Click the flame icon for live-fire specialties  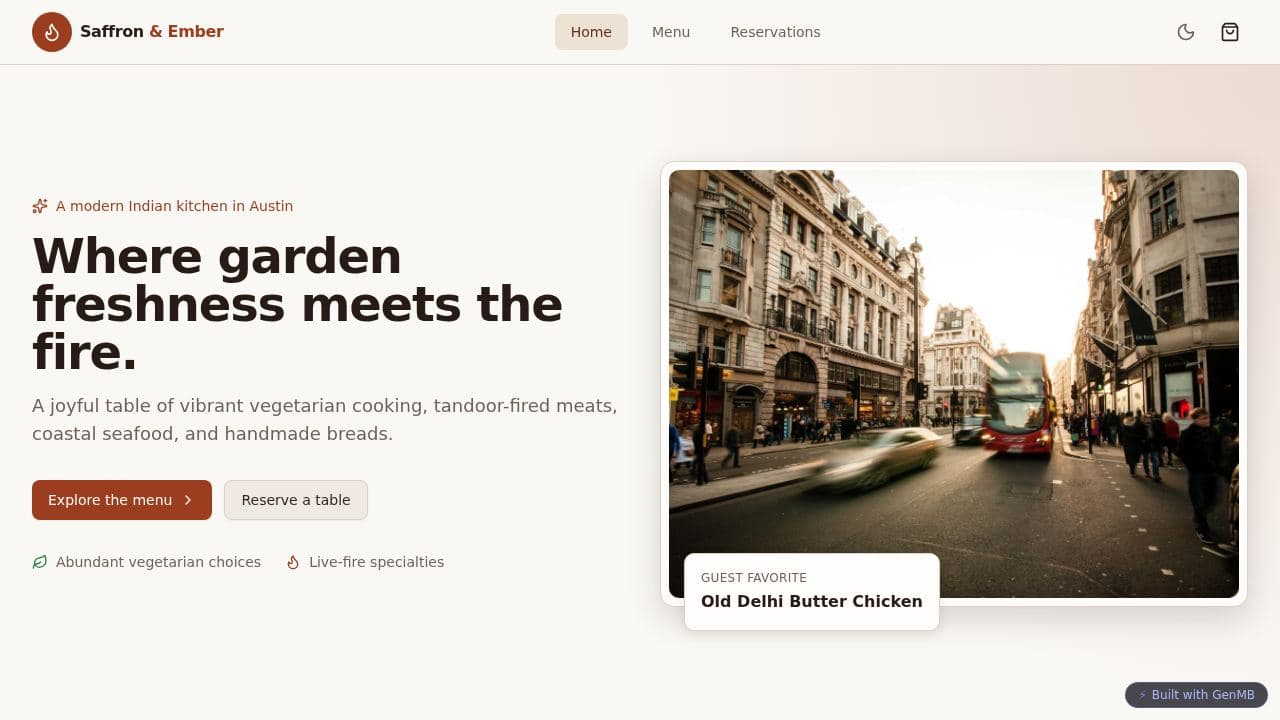pyautogui.click(x=293, y=562)
